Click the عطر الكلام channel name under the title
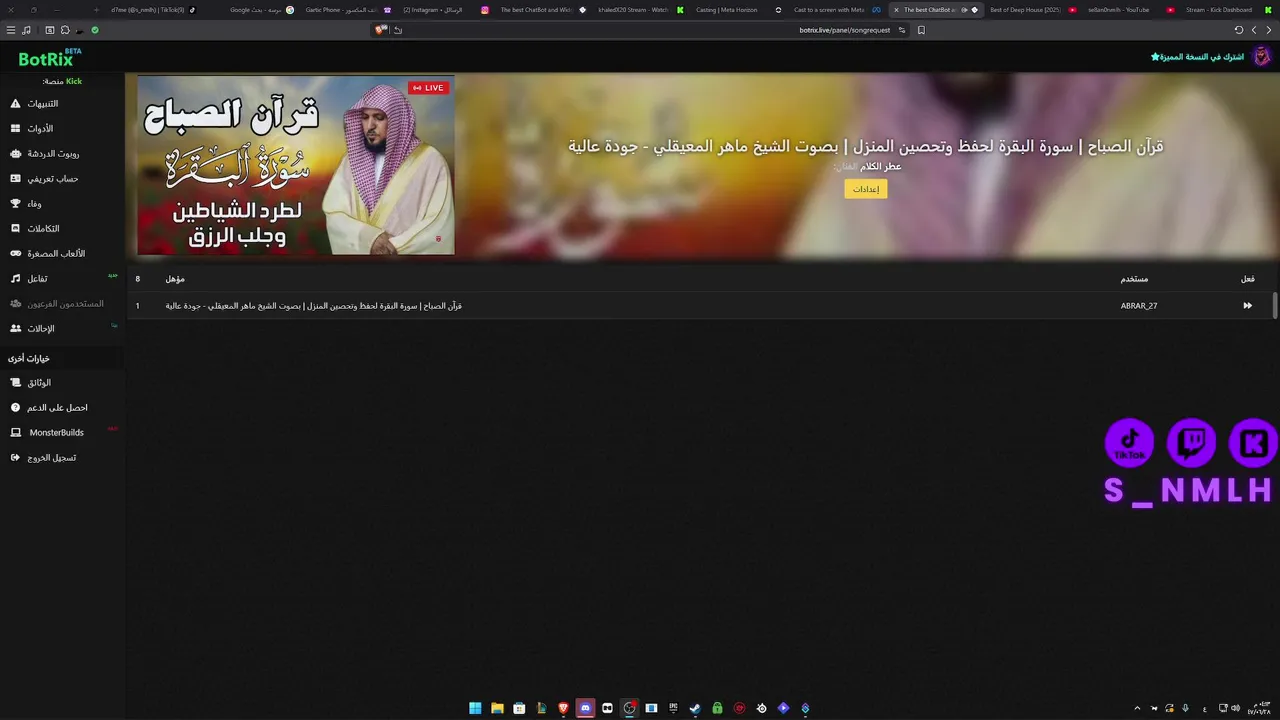The width and height of the screenshot is (1280, 720). pos(880,167)
